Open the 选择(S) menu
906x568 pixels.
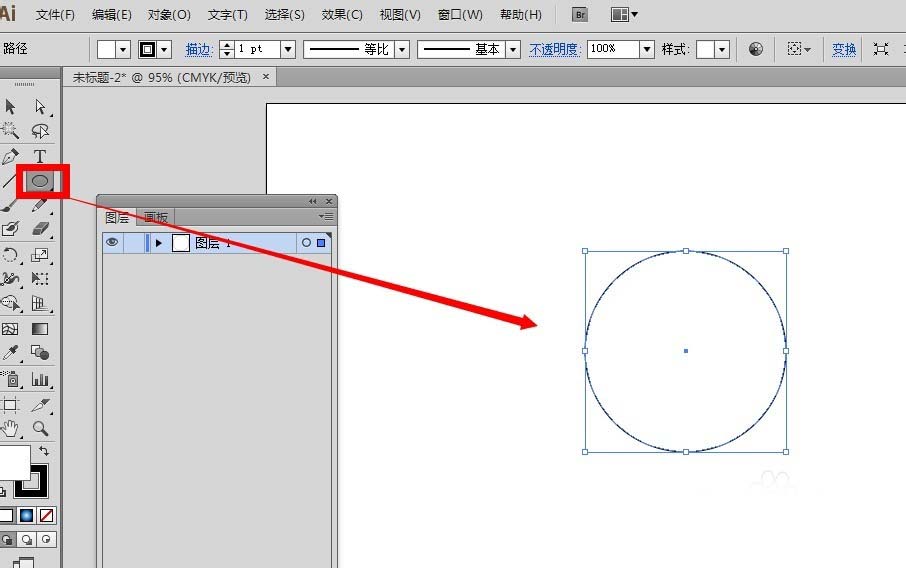click(284, 14)
